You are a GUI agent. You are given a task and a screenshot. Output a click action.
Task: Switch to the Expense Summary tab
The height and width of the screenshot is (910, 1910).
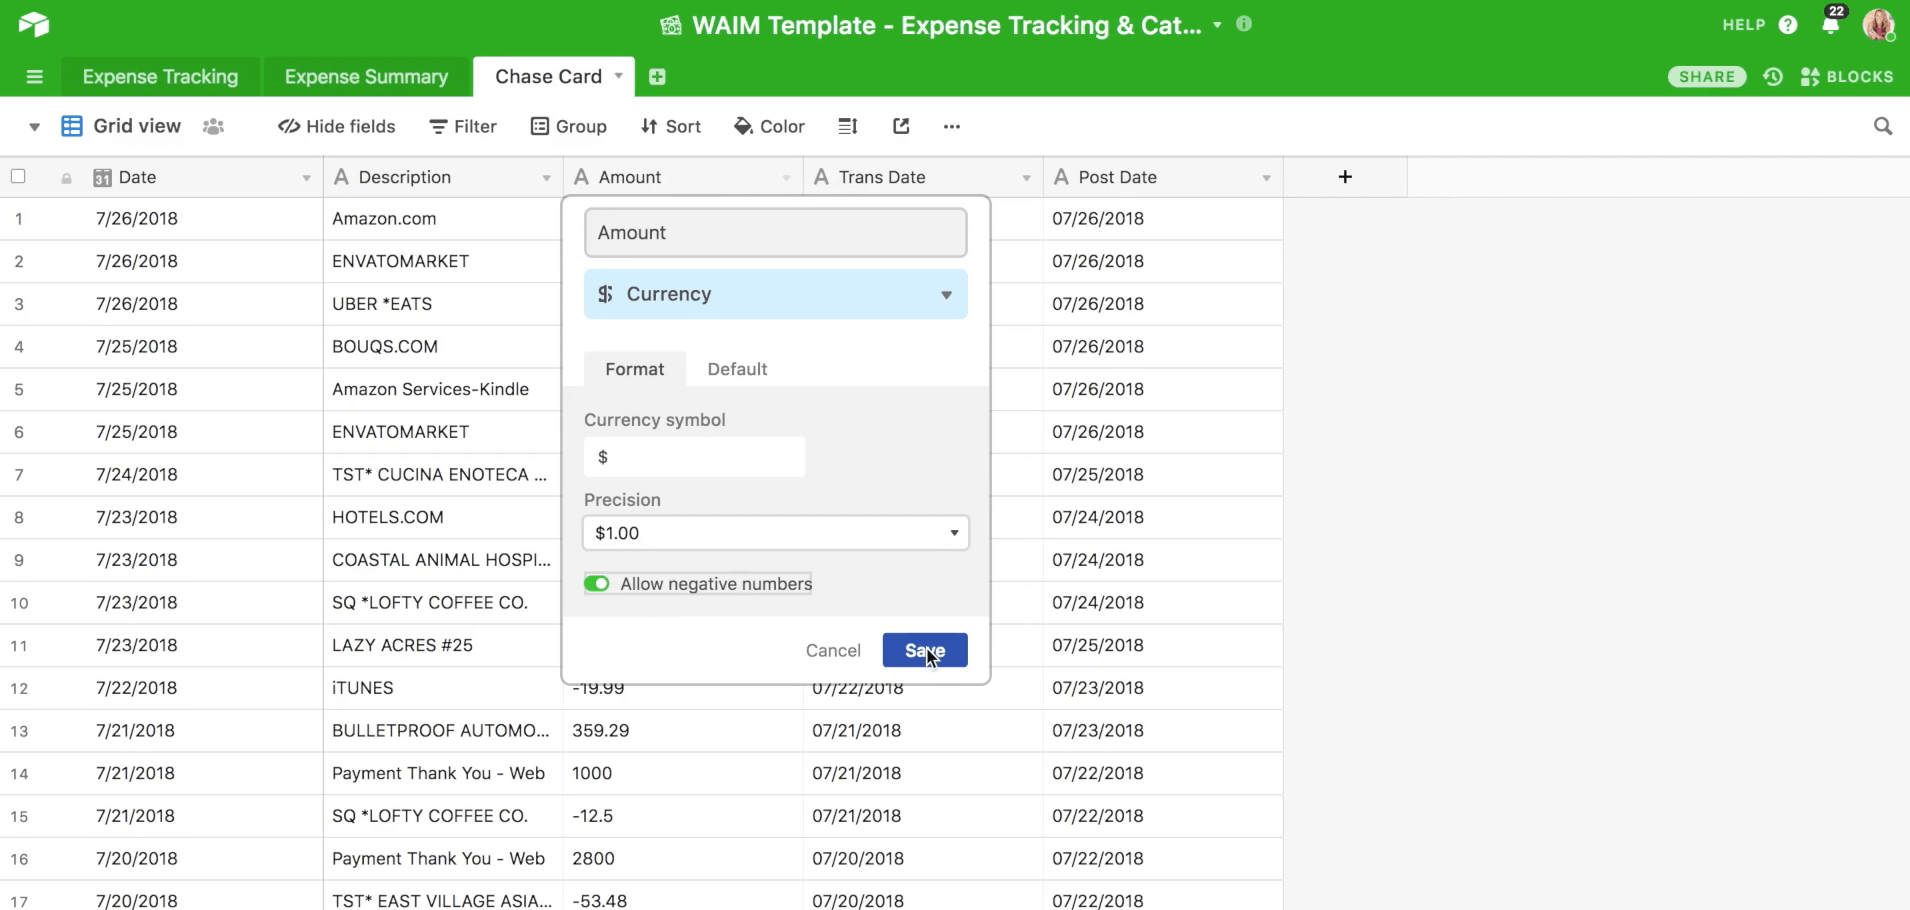click(x=366, y=77)
